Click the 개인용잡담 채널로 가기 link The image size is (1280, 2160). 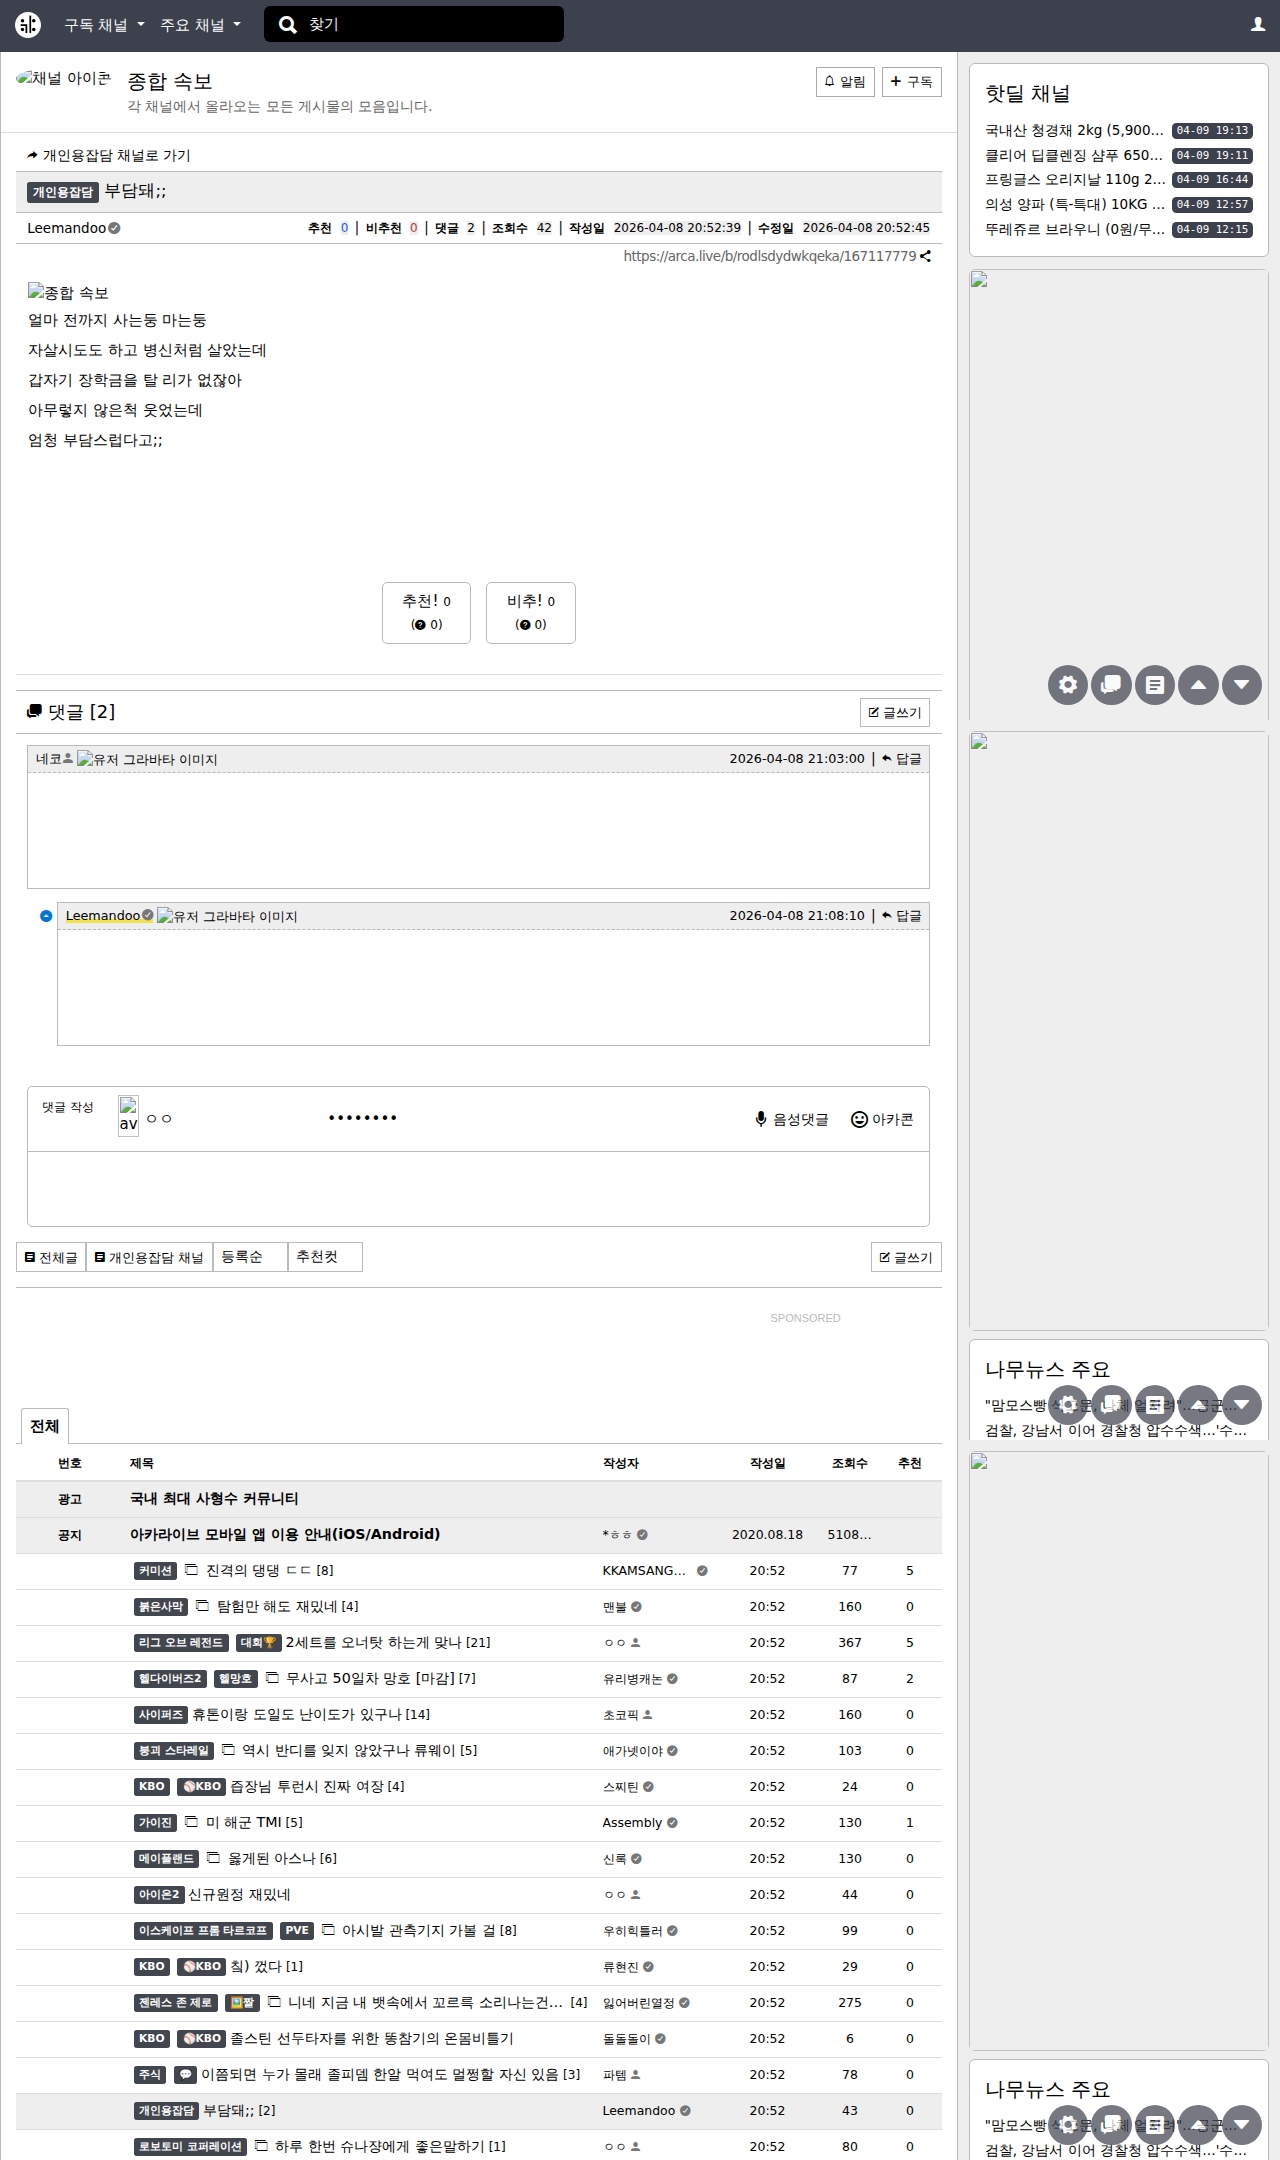109,156
